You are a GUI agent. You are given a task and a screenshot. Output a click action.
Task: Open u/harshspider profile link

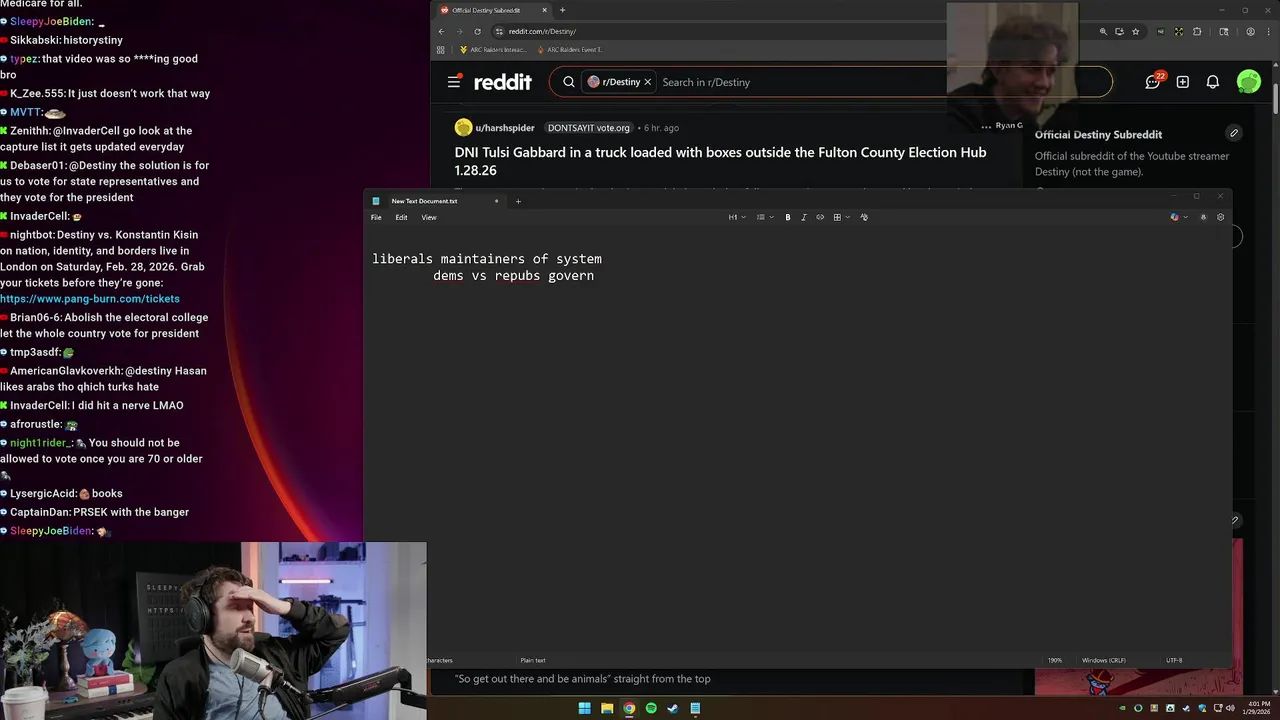tap(505, 128)
